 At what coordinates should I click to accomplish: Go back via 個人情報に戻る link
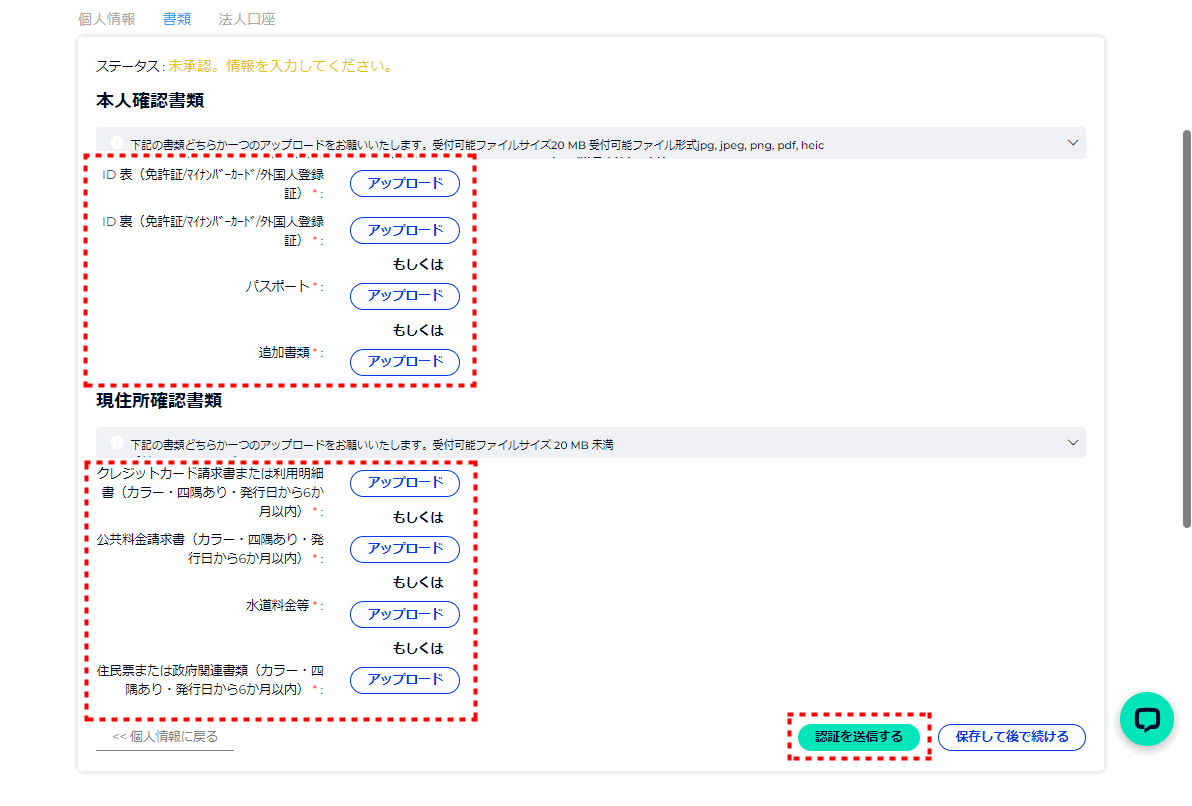[165, 736]
